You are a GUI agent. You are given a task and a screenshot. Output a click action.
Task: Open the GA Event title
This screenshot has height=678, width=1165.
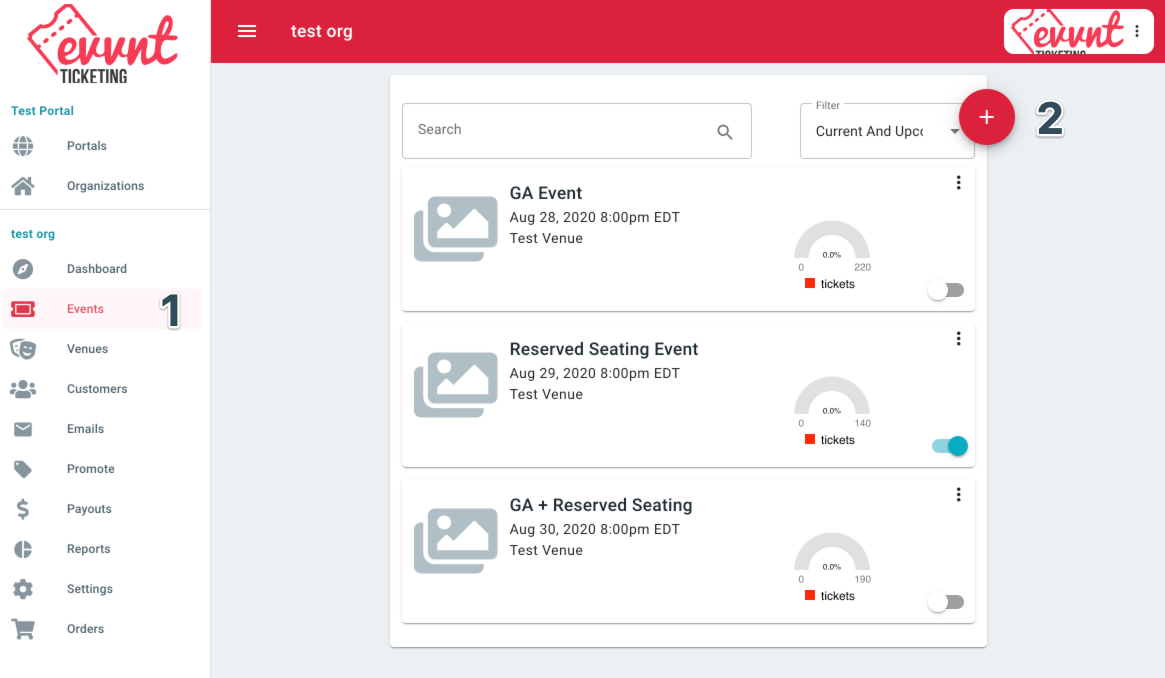click(x=545, y=193)
